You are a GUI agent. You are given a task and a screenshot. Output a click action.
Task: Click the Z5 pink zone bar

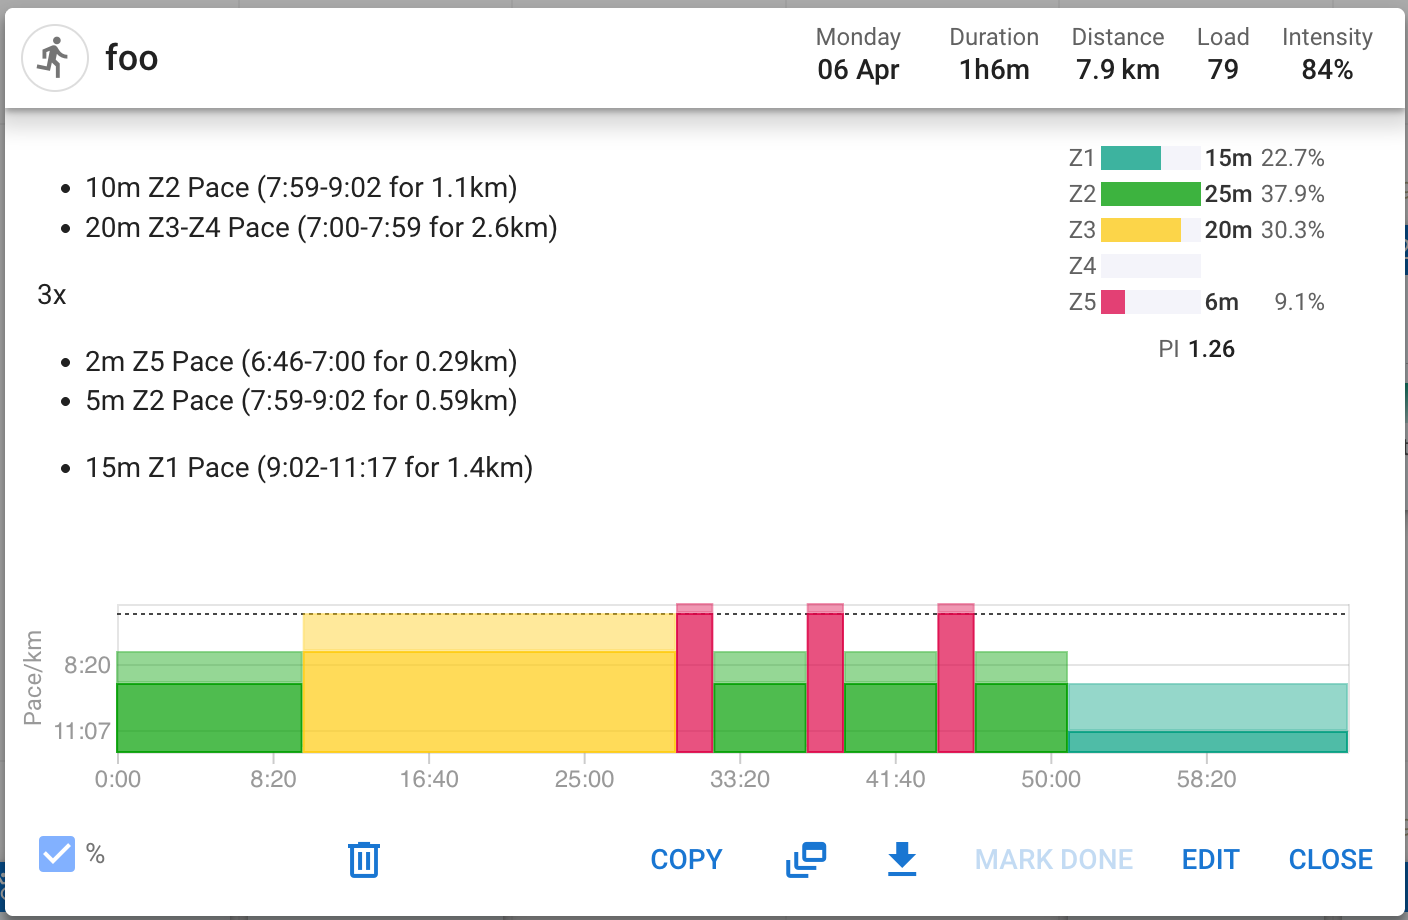tap(1113, 302)
